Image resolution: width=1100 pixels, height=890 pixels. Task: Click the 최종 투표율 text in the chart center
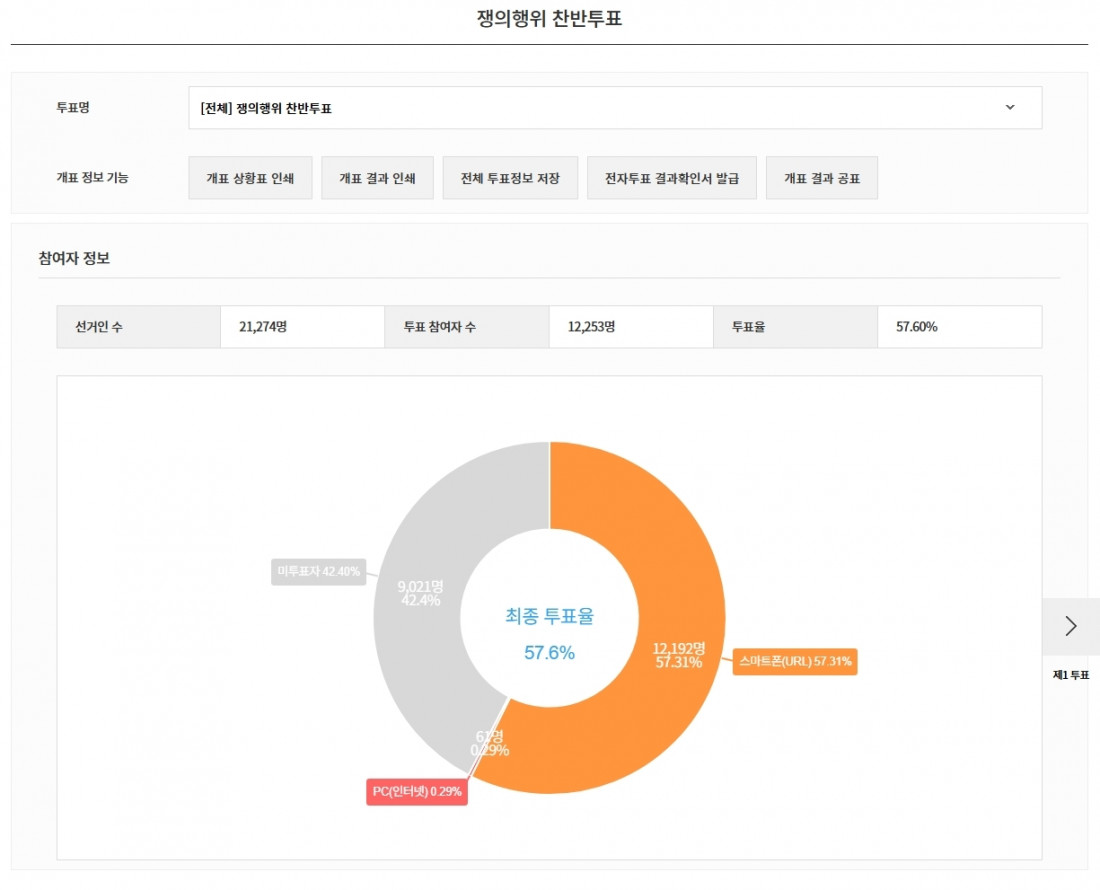pos(549,617)
